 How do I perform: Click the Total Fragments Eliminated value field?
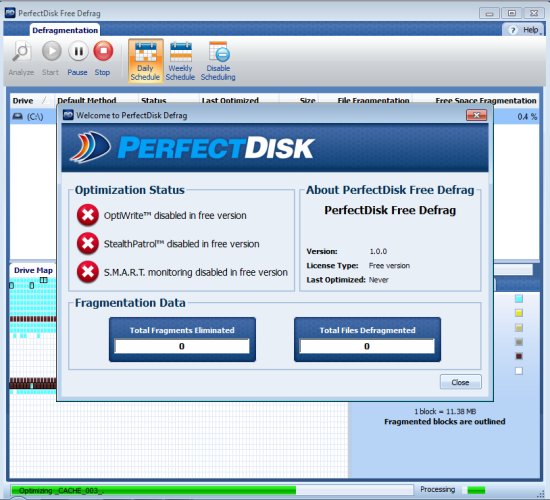(x=182, y=346)
